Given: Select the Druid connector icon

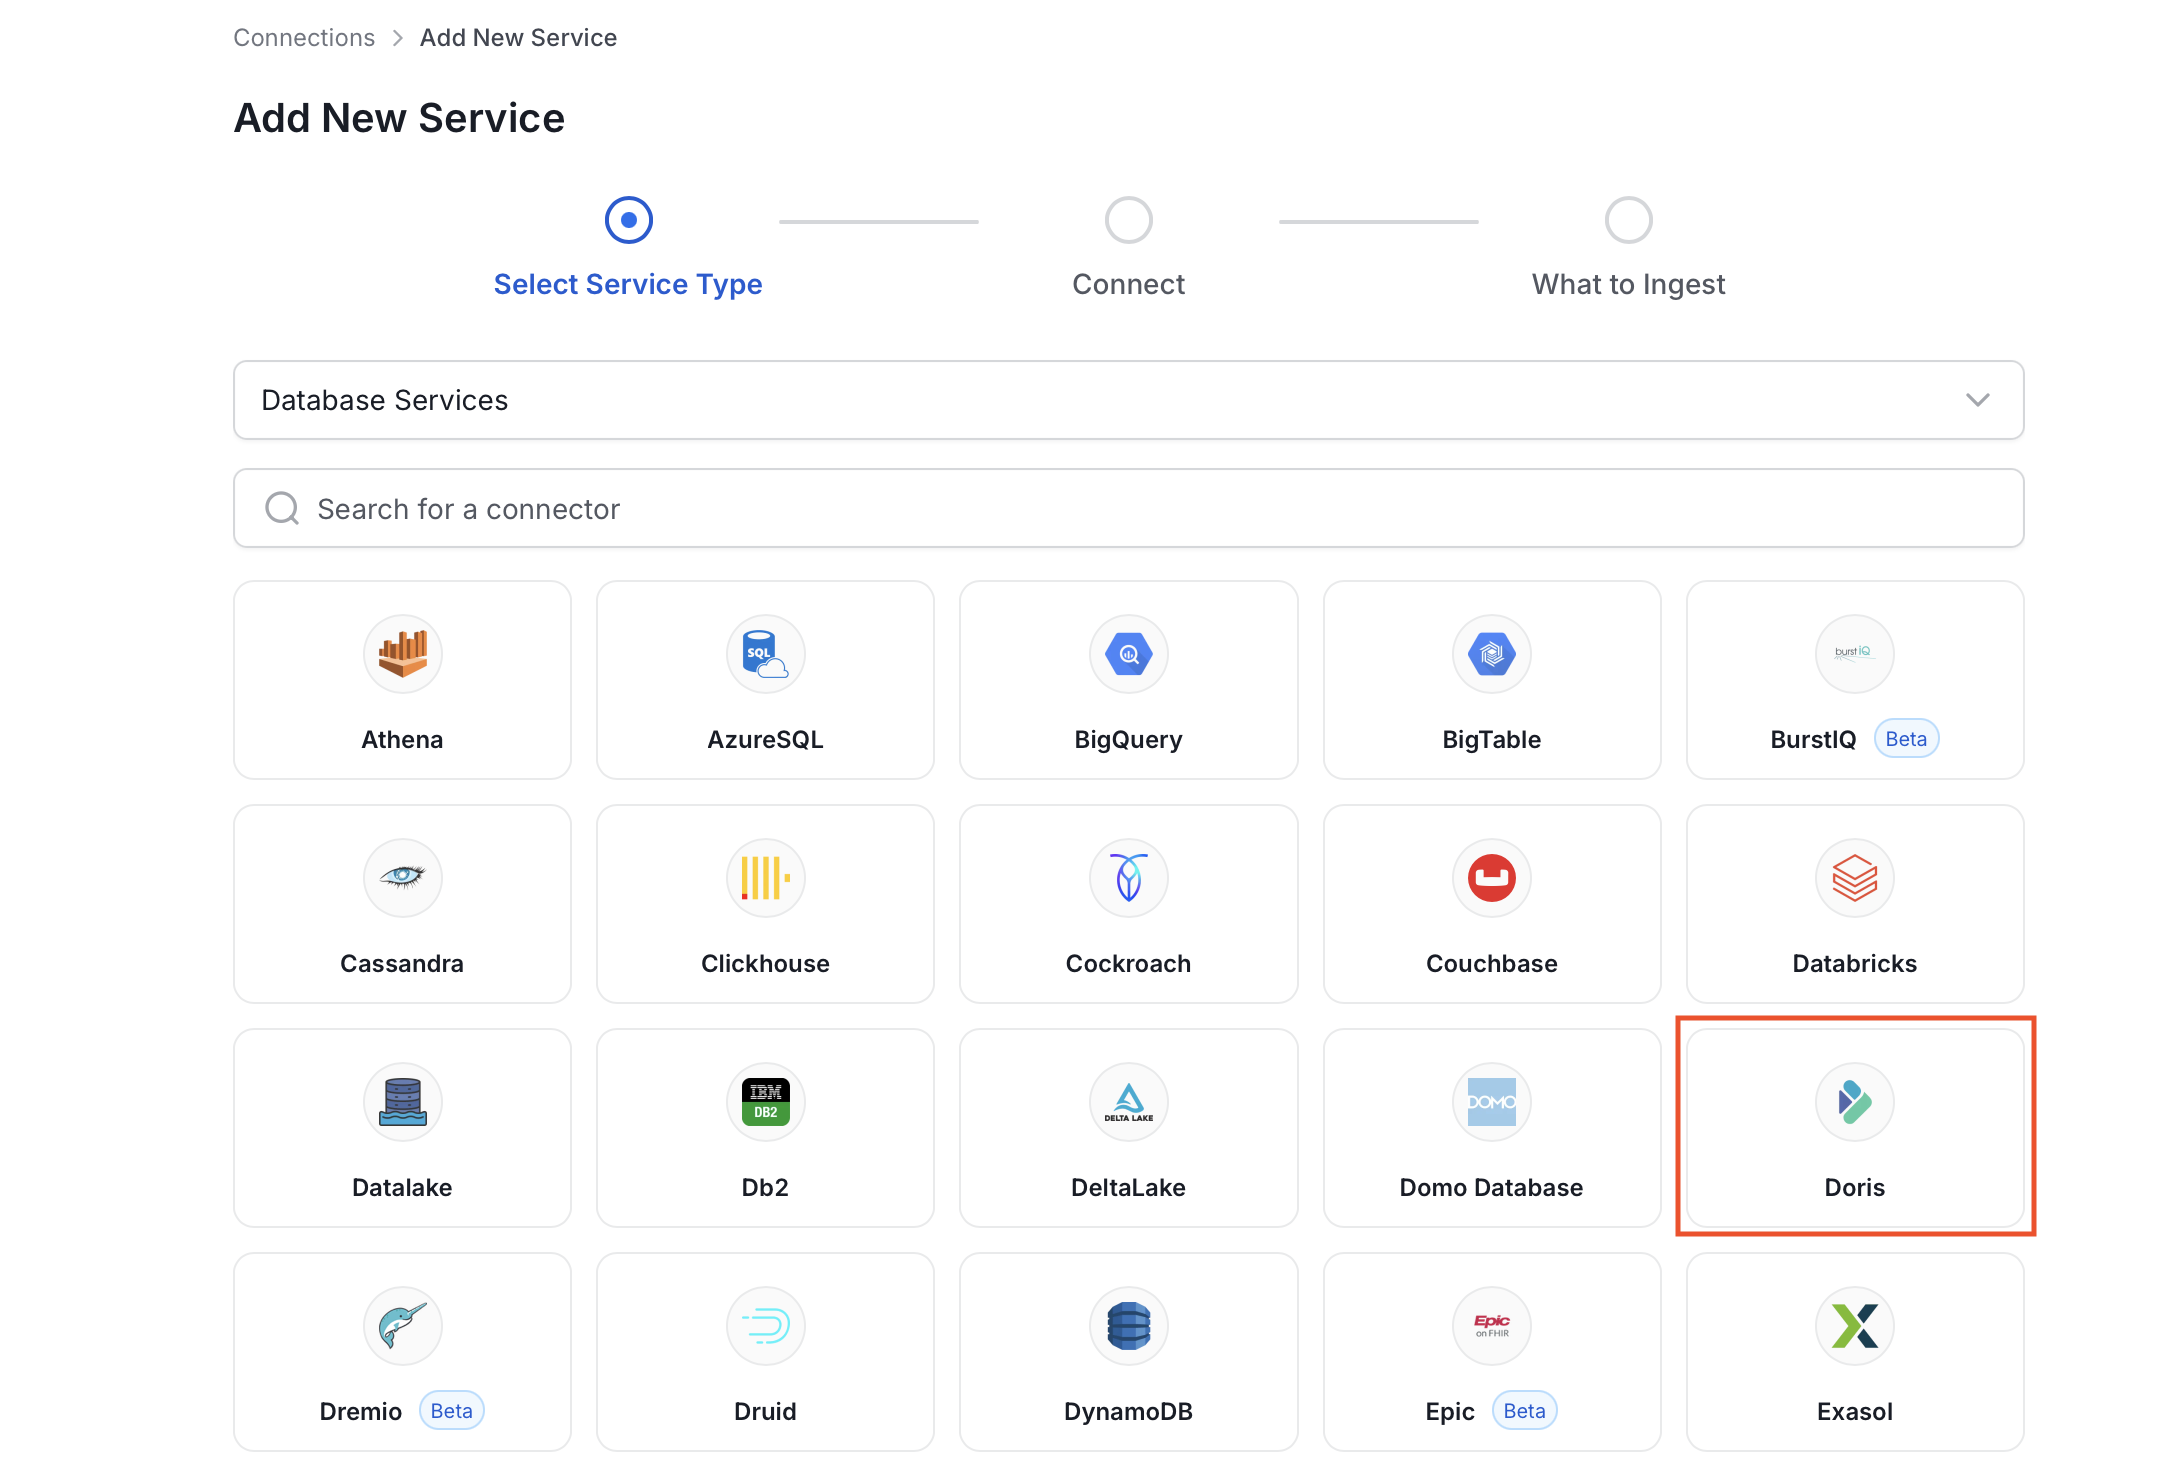Looking at the screenshot, I should (766, 1326).
